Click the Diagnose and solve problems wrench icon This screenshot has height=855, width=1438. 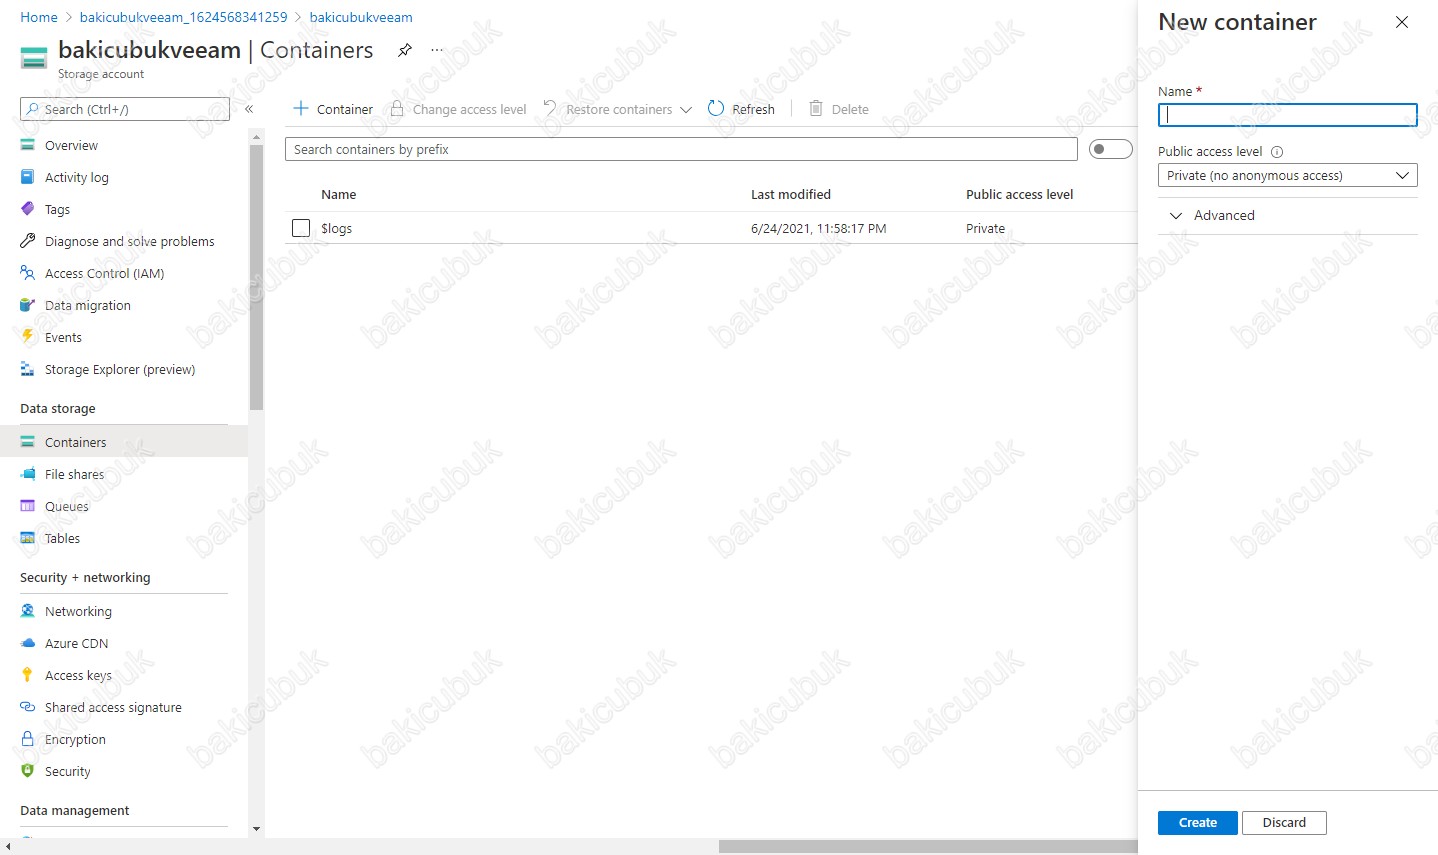28,241
